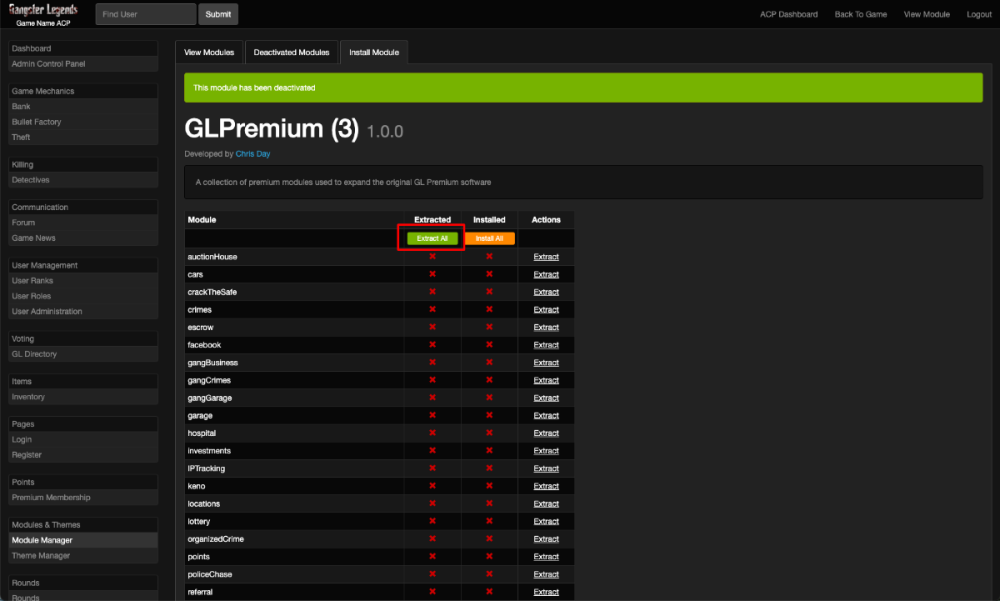Visit the Chris Day developer link

[253, 154]
